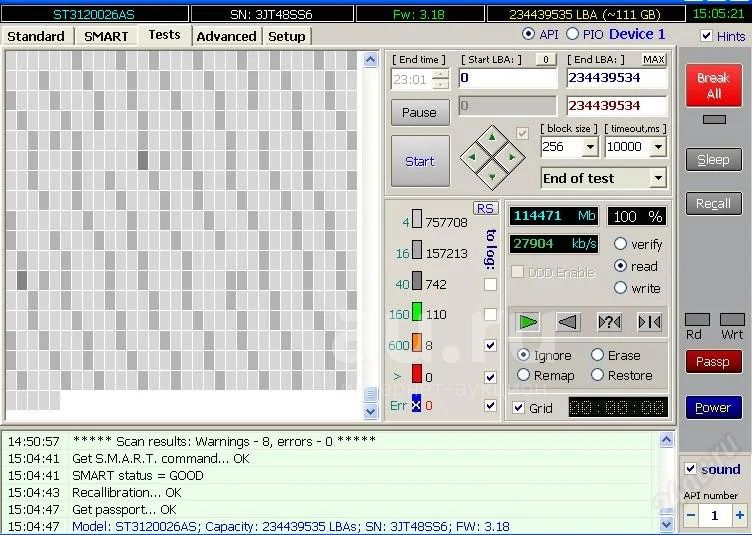Viewport: 752px width, 535px height.
Task: Click the right arrow on diamond navigator
Action: coord(512,157)
